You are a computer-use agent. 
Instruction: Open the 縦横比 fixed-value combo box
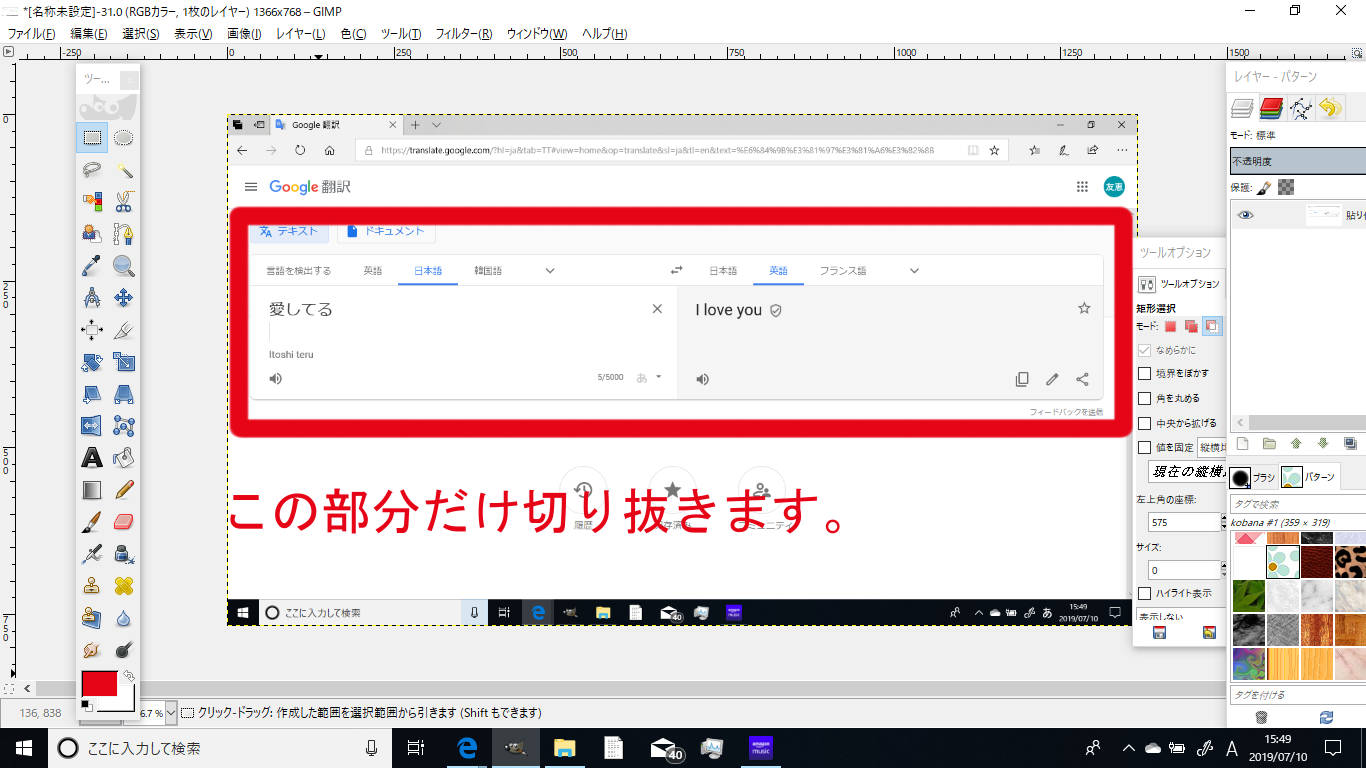[x=1212, y=447]
